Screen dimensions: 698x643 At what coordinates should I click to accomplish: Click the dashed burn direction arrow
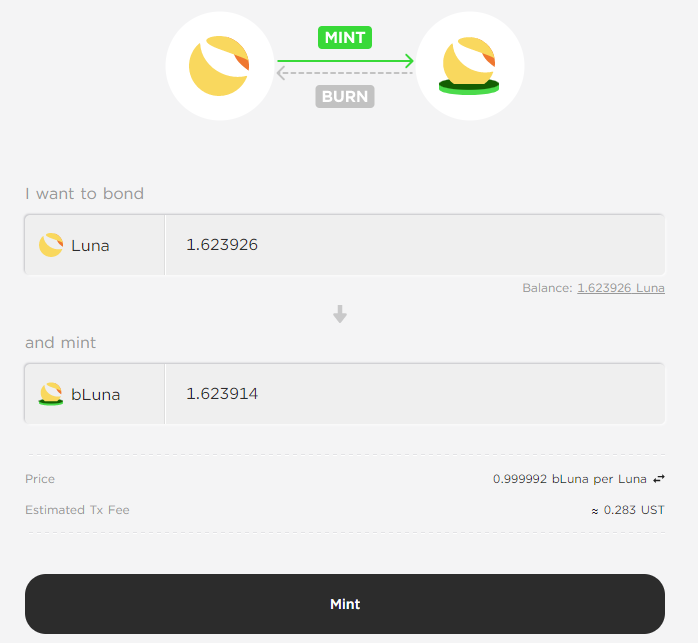(345, 73)
